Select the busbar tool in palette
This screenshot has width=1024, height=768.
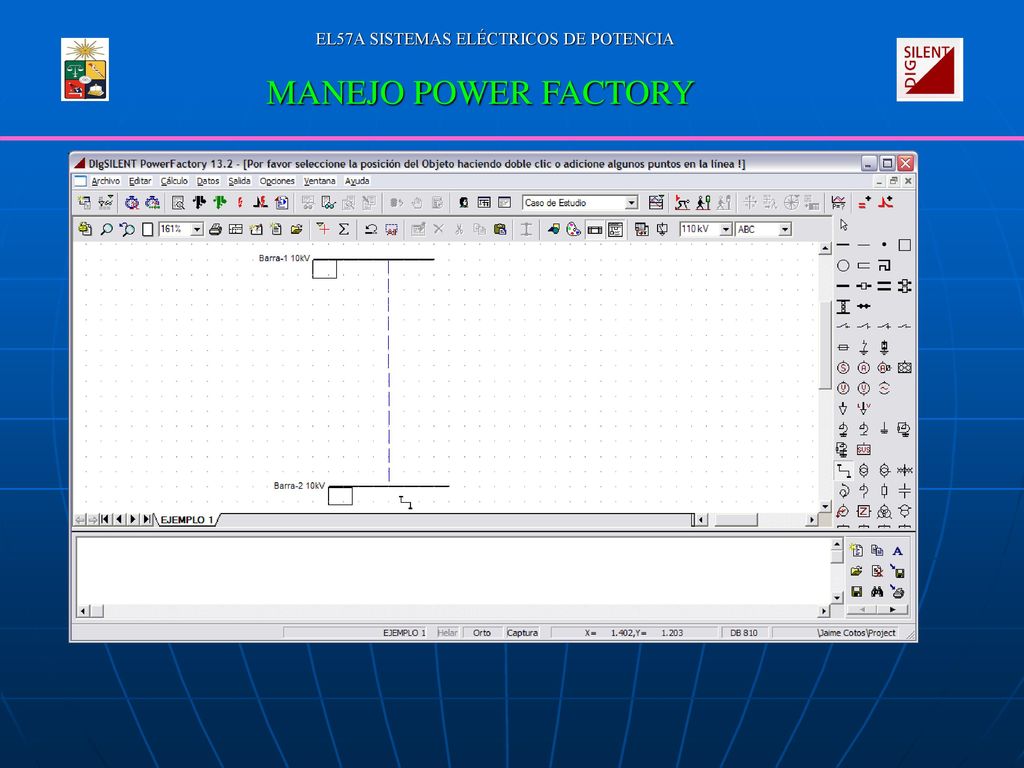[843, 245]
